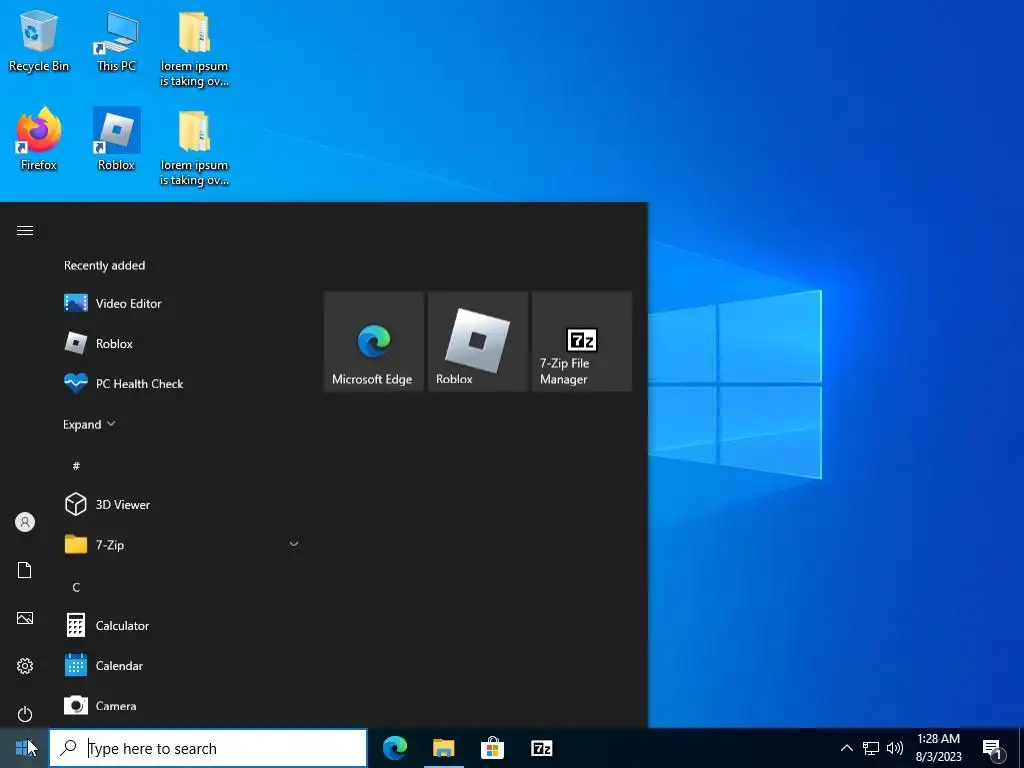Open 3D Viewer from the app list
This screenshot has height=768, width=1024.
182,505
